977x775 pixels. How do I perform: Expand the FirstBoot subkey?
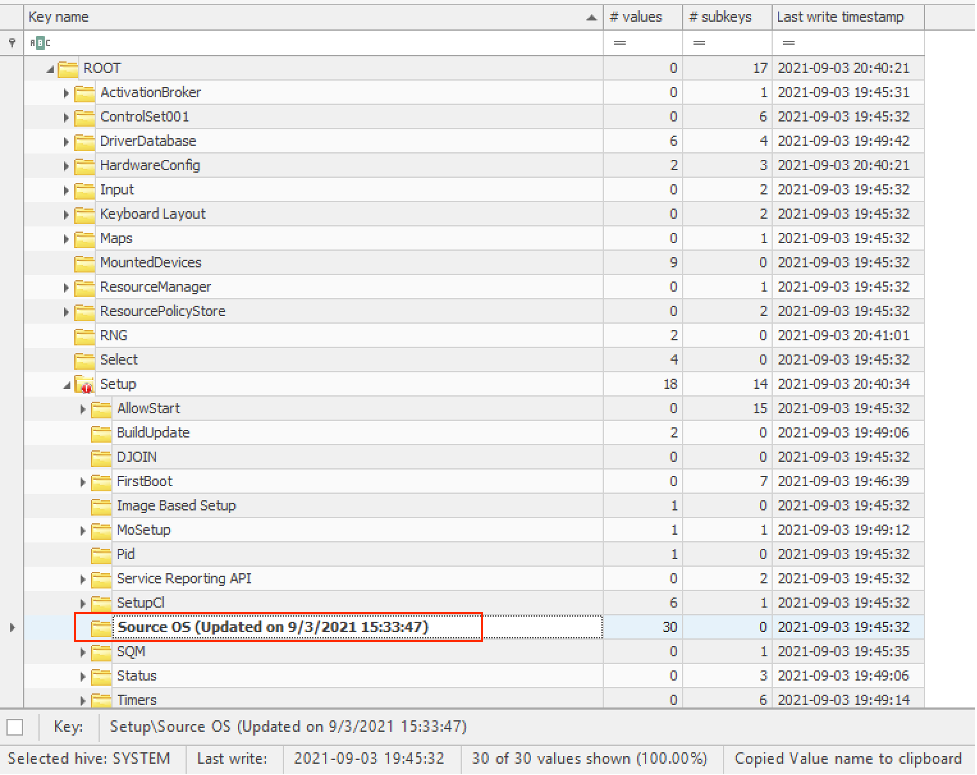point(82,481)
